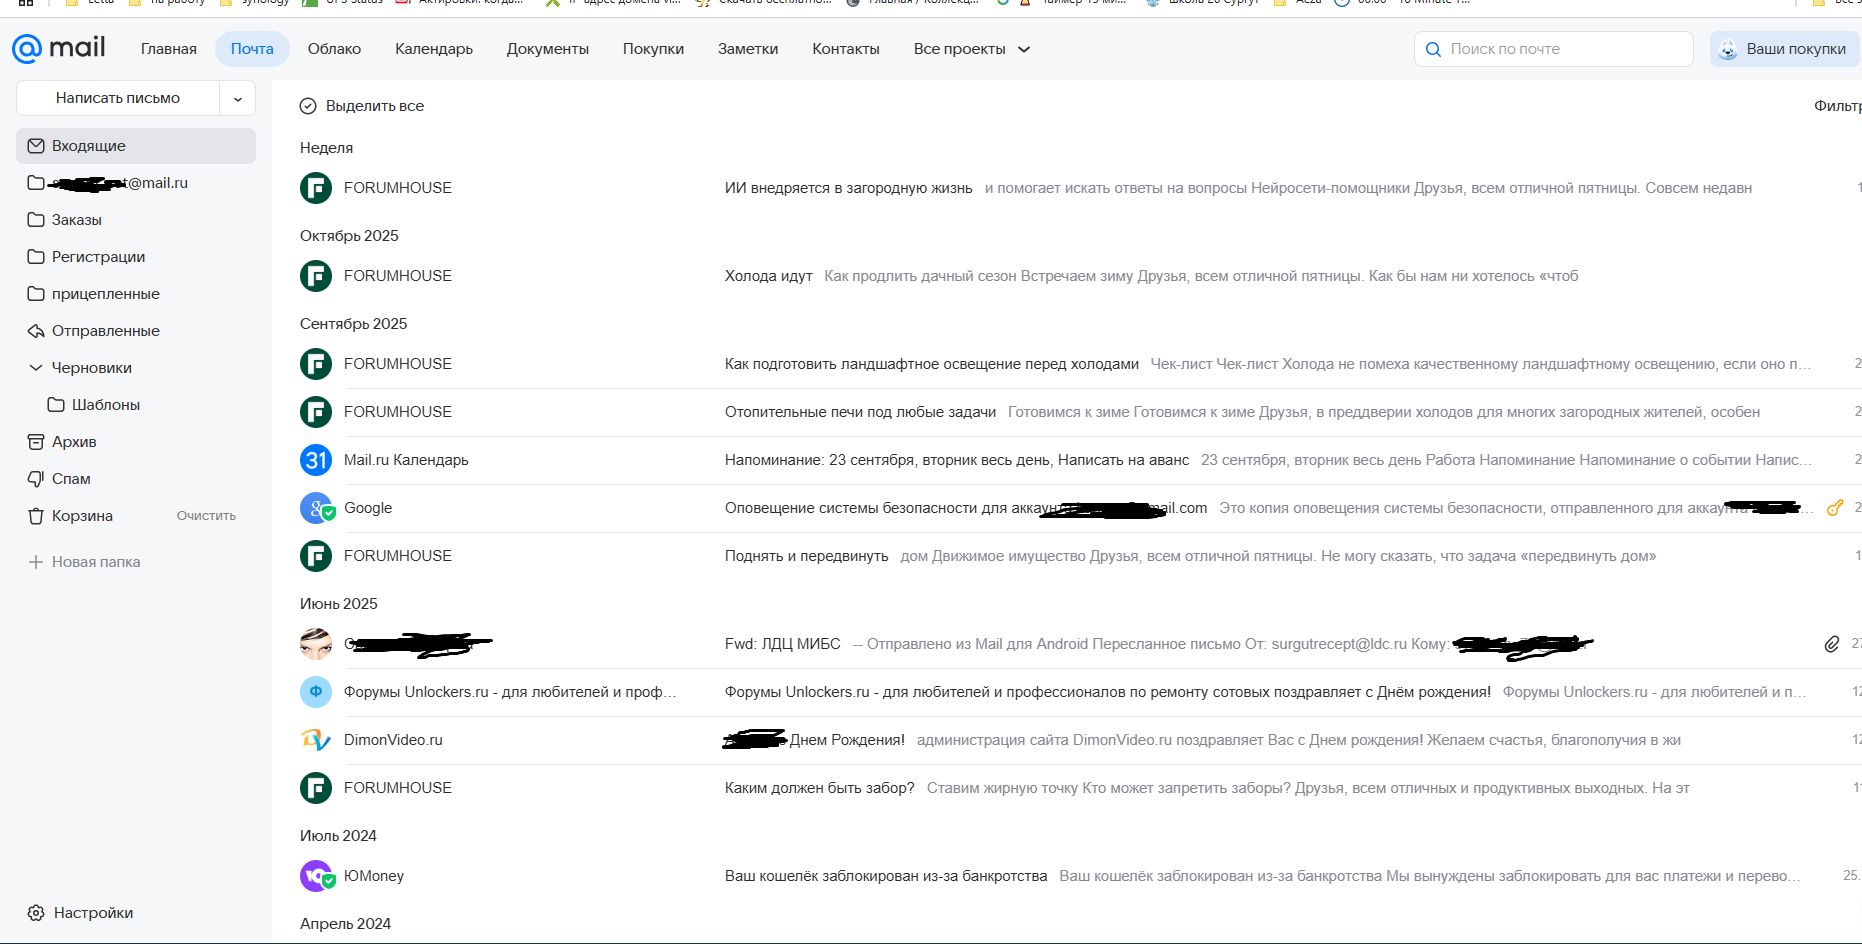Toggle the Выделить все checkbox
The height and width of the screenshot is (944, 1862).
[308, 106]
